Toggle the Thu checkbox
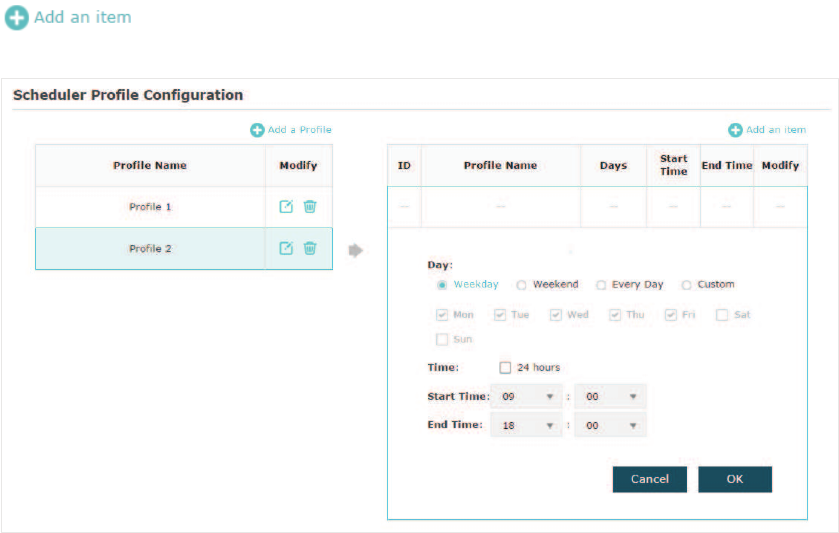 (x=615, y=315)
